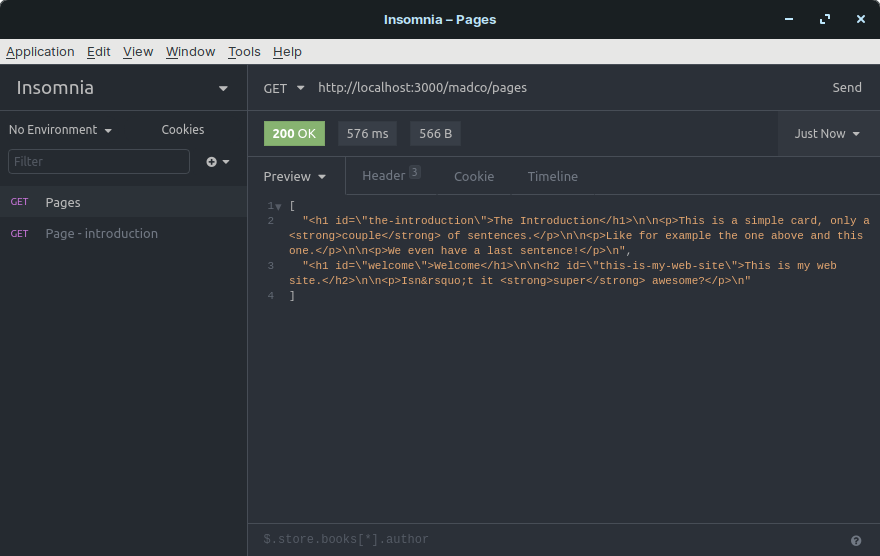Focus the JSONPath response filter field
The image size is (880, 556).
tap(550, 539)
